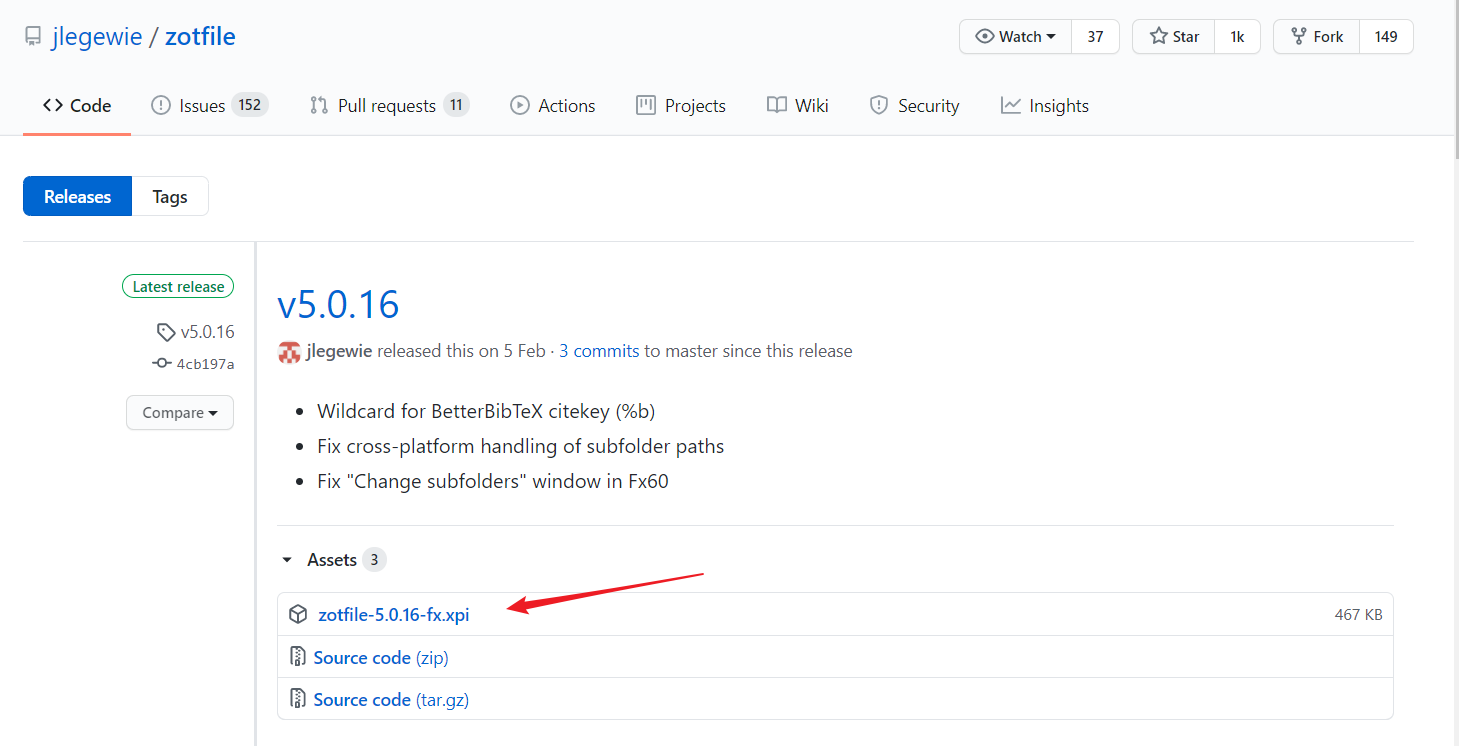The image size is (1459, 746).
Task: Open the Actions tab
Action: 553,105
